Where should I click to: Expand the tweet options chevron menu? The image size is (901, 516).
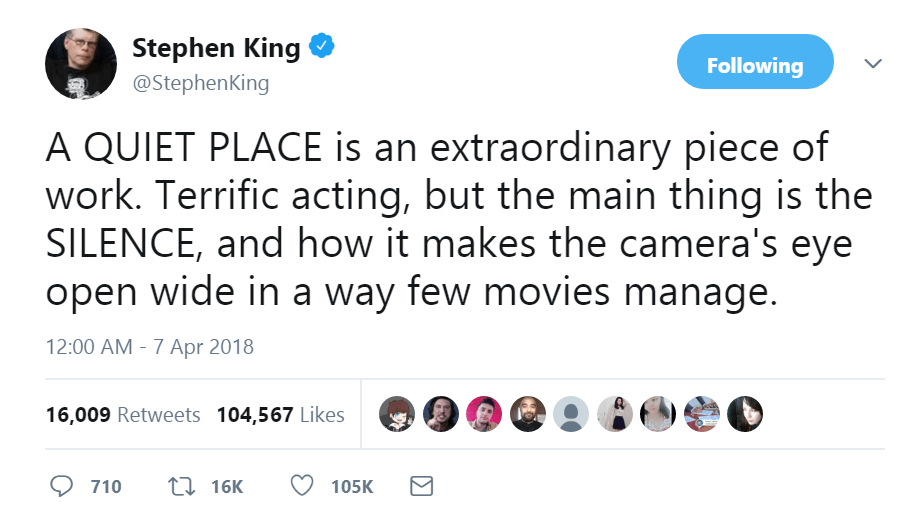coord(873,64)
